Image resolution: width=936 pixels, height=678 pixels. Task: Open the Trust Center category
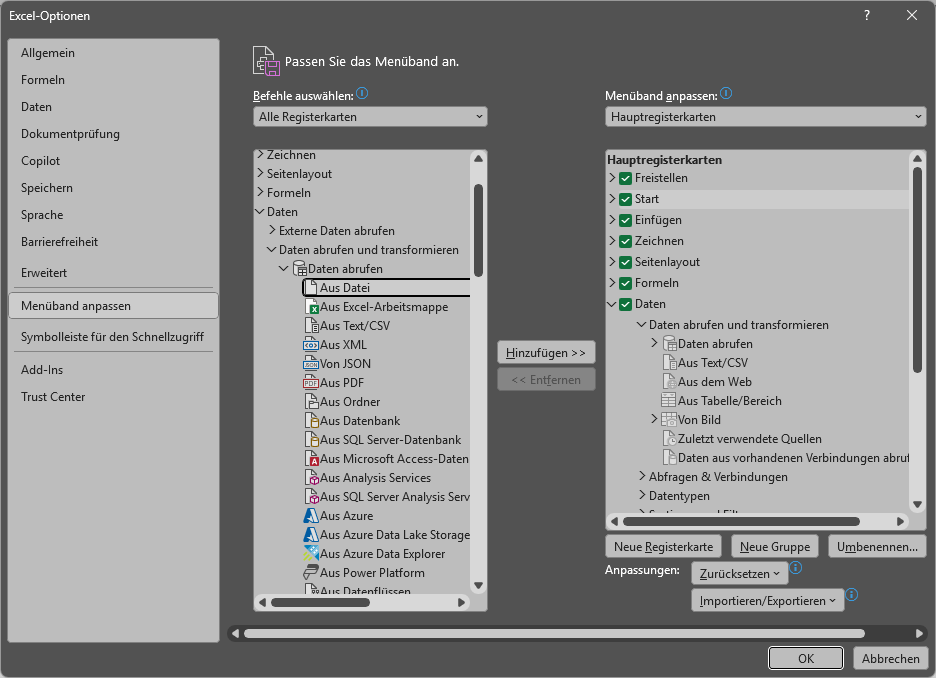click(x=113, y=397)
